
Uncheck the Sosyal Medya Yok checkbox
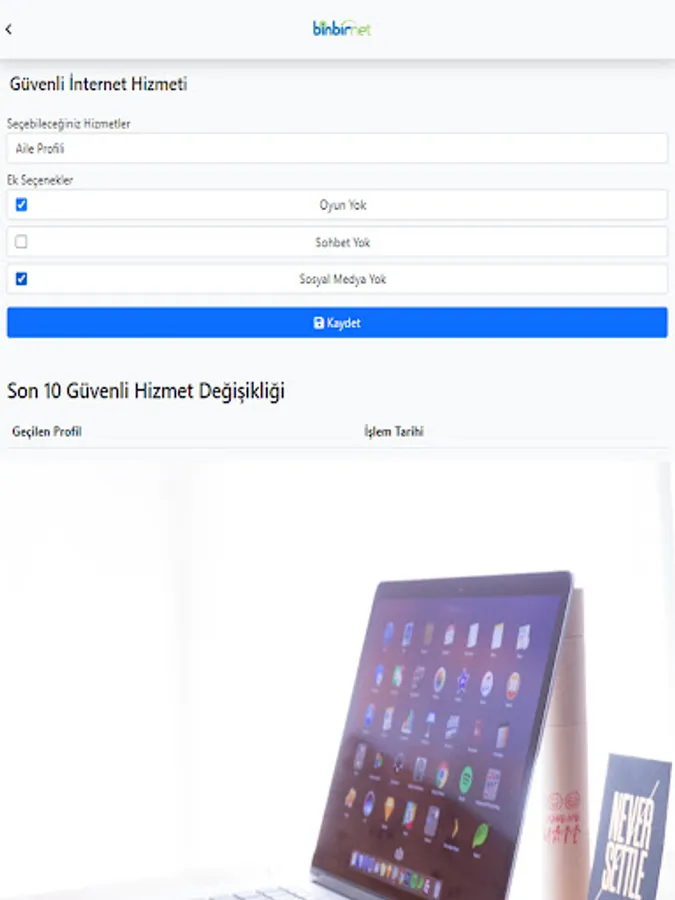[21, 279]
